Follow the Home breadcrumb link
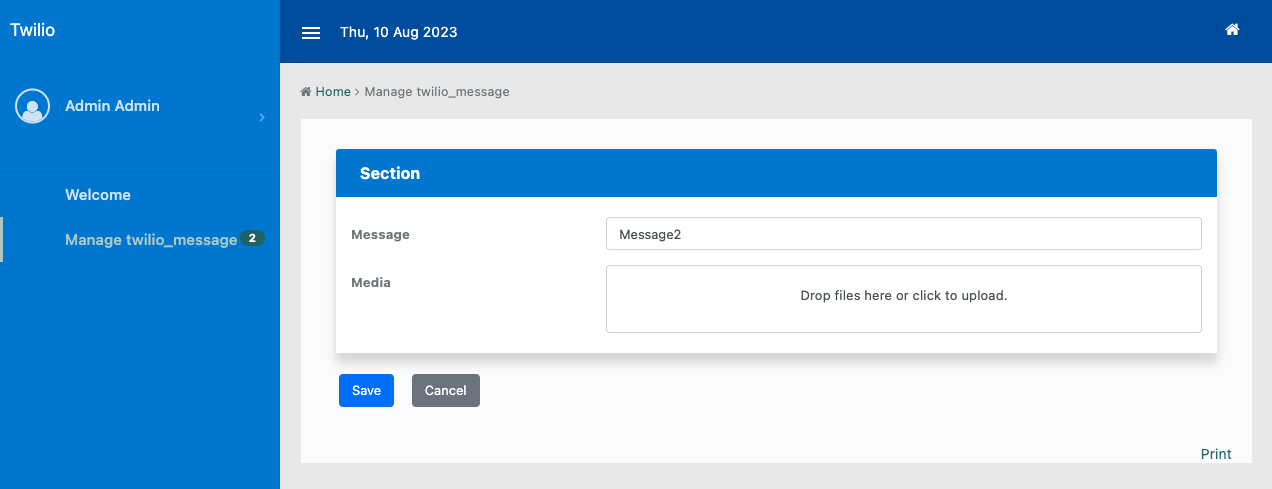1272x489 pixels. click(x=333, y=92)
